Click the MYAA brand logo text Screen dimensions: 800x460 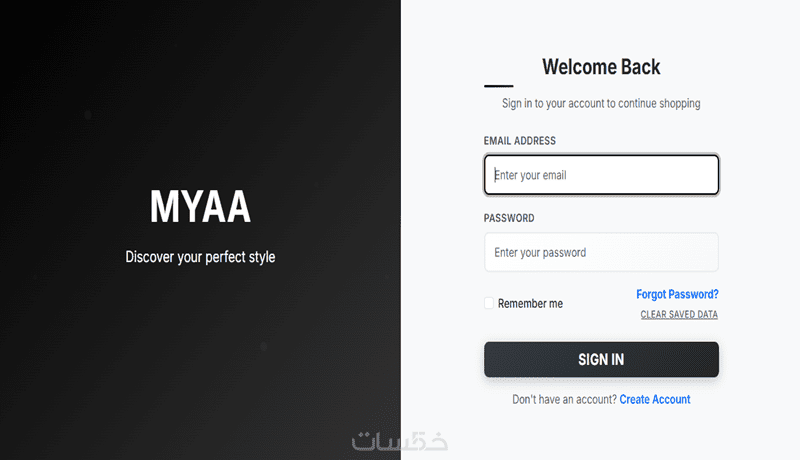coord(200,207)
